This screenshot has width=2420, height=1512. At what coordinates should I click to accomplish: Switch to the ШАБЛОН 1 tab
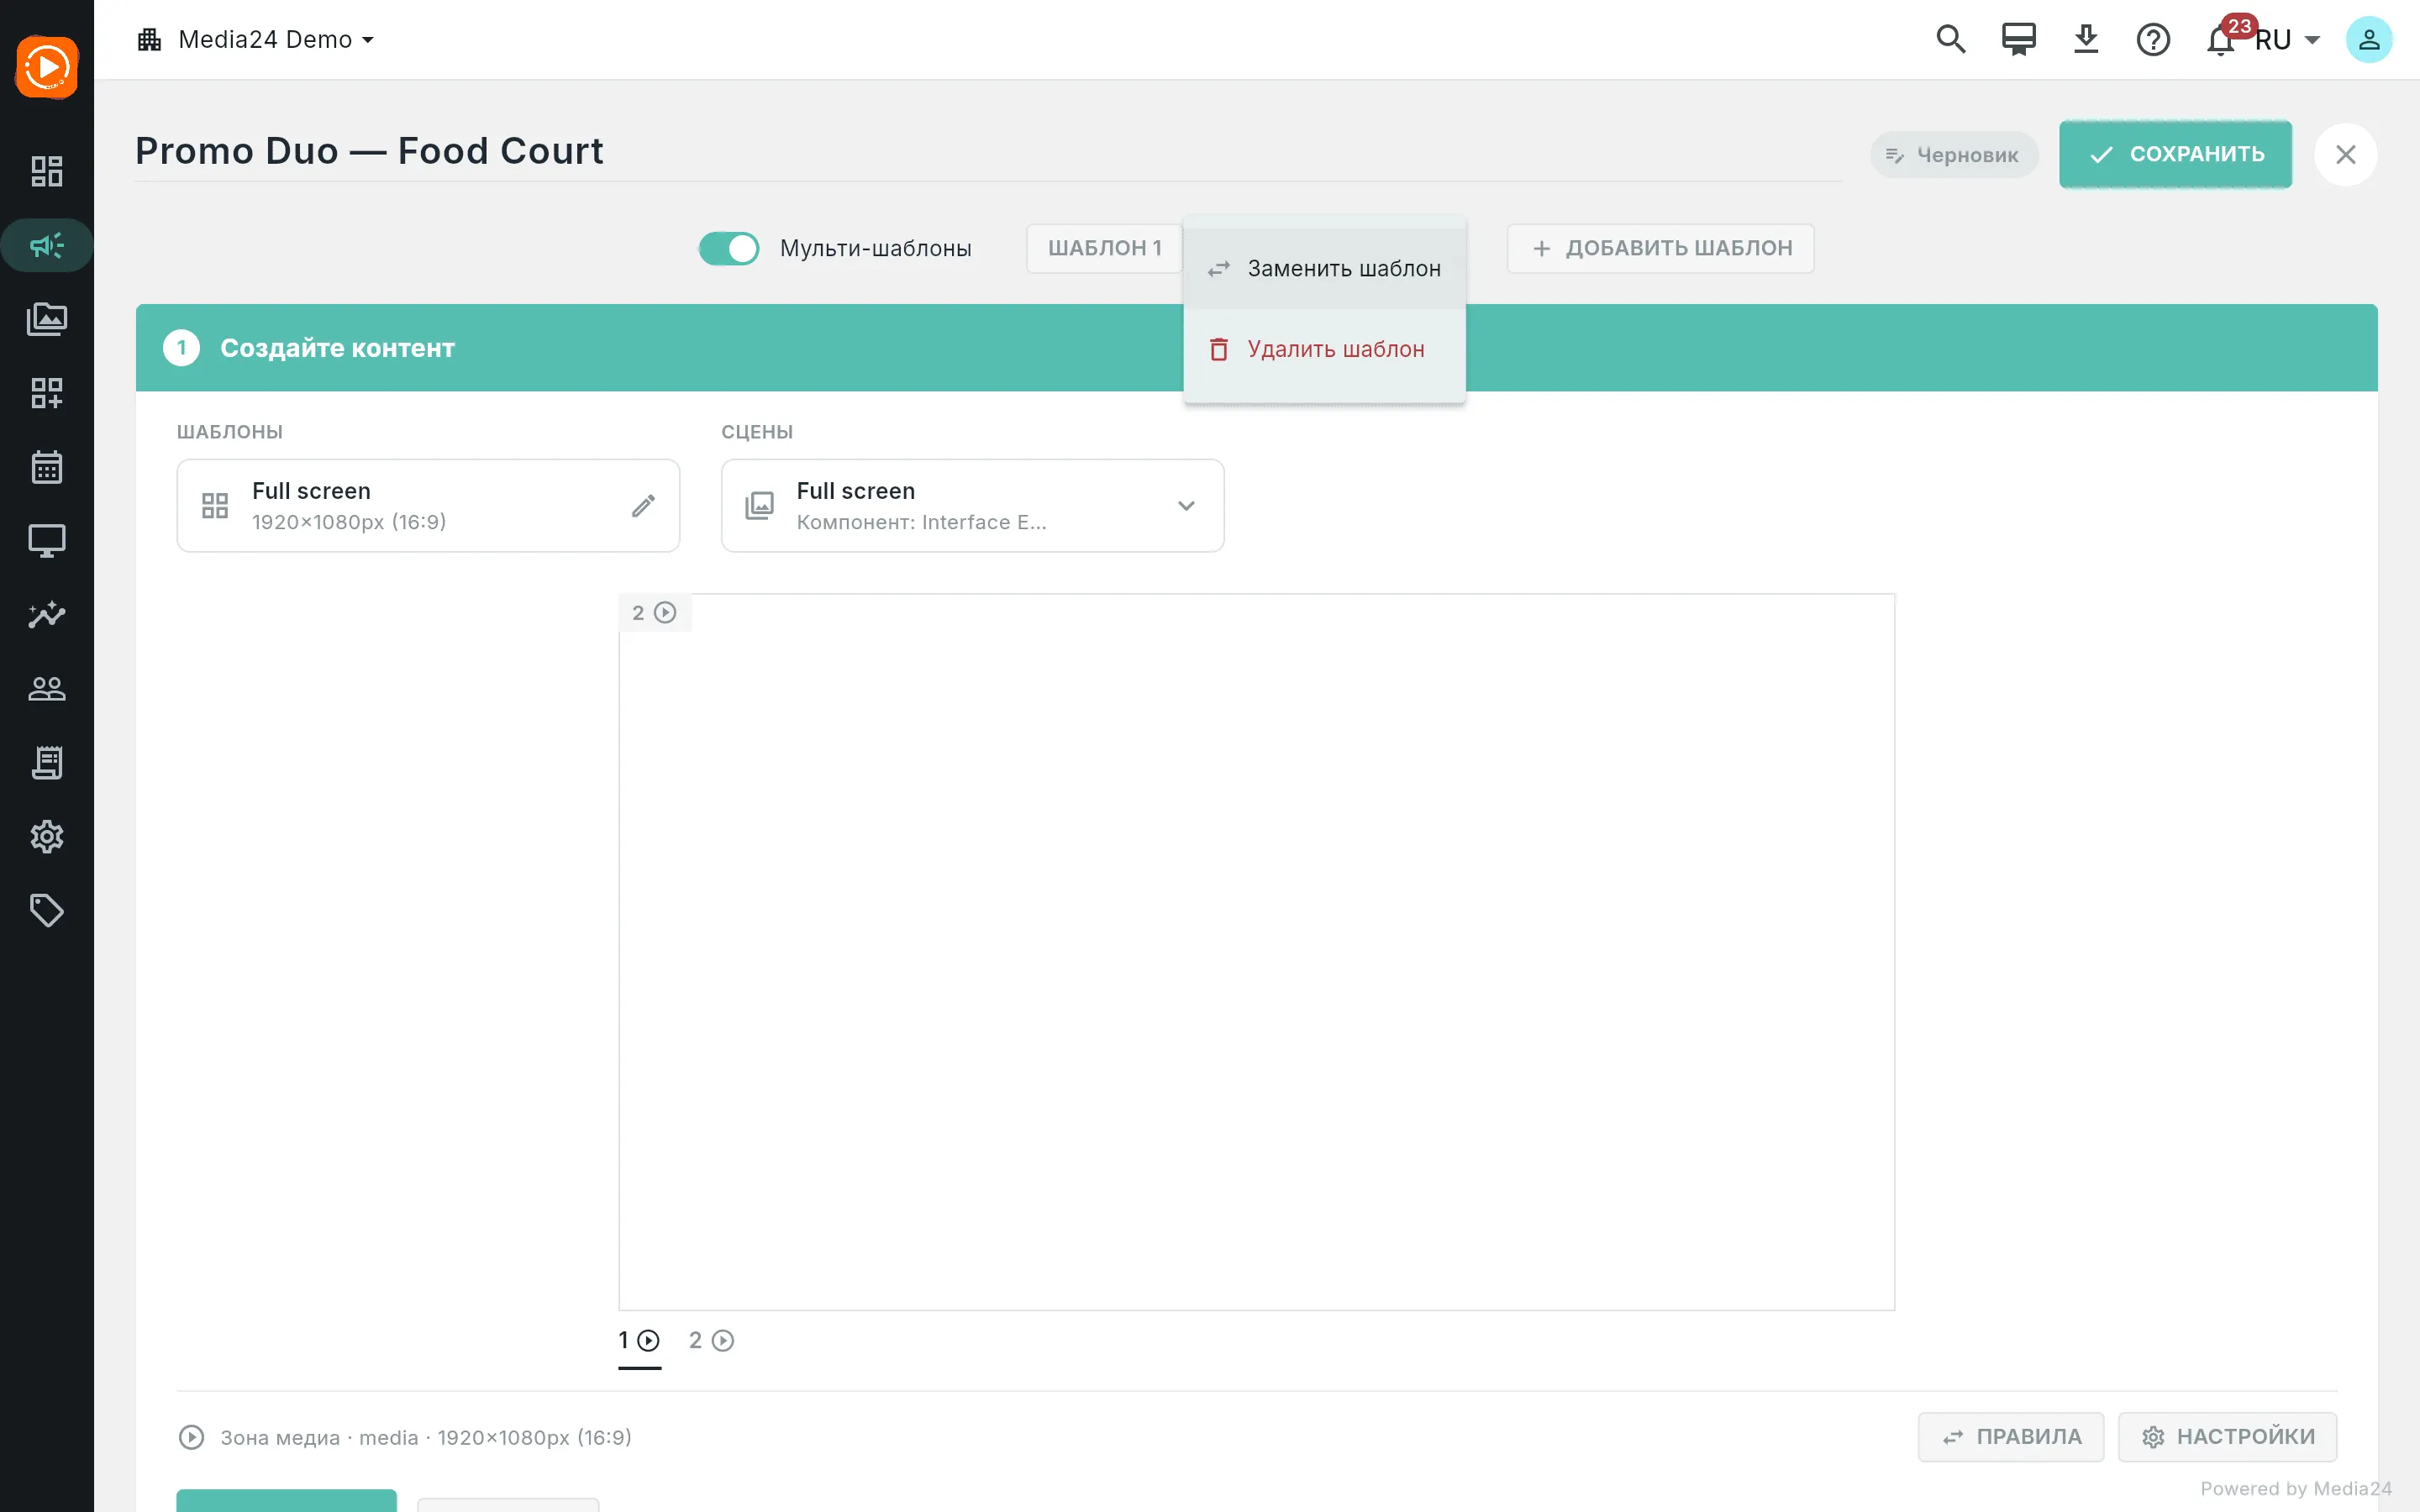coord(1105,248)
